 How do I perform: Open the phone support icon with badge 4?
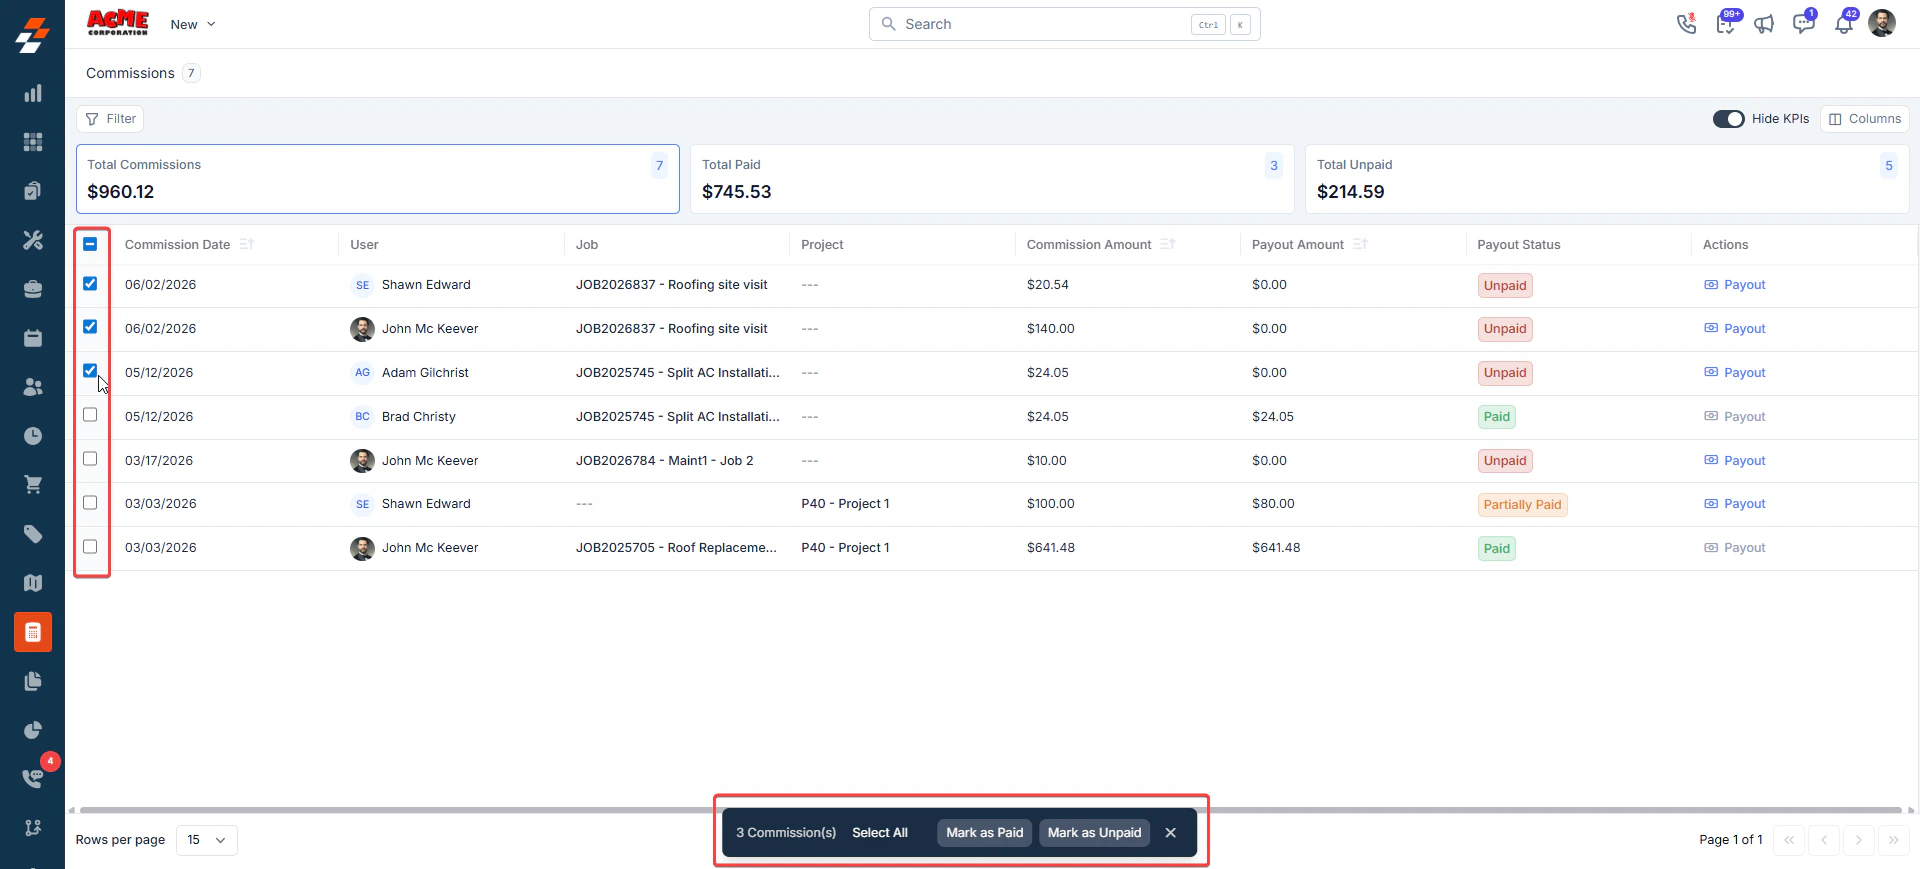click(33, 778)
